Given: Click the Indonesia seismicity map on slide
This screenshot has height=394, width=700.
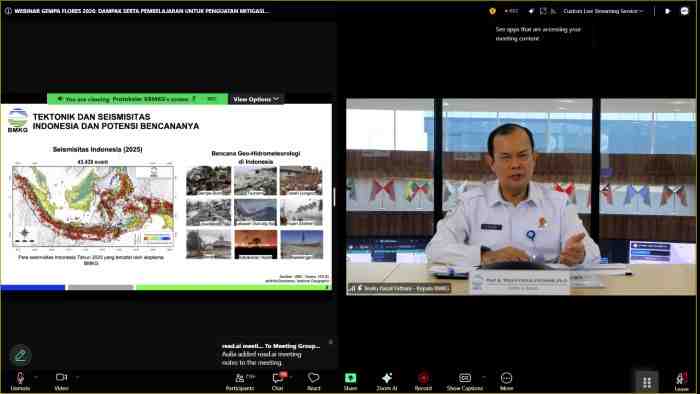Looking at the screenshot, I should (93, 206).
